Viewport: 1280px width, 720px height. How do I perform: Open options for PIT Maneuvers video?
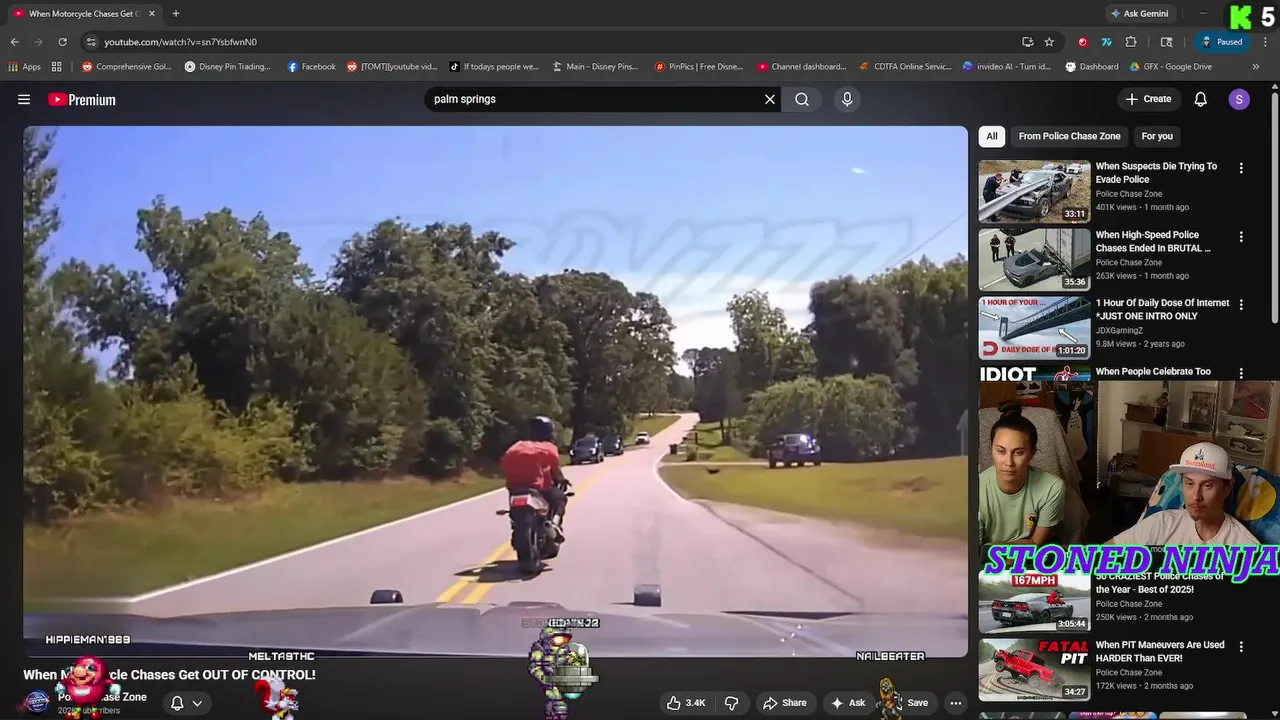pyautogui.click(x=1241, y=647)
